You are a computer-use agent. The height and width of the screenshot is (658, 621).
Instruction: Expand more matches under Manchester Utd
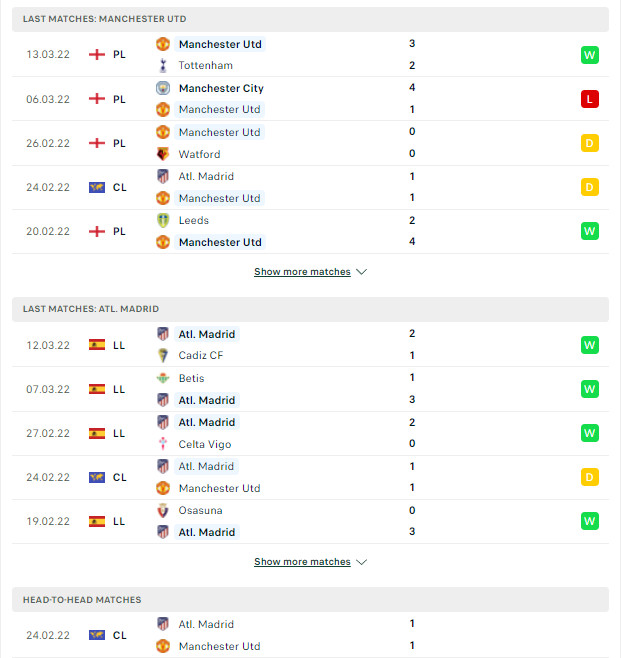click(302, 272)
